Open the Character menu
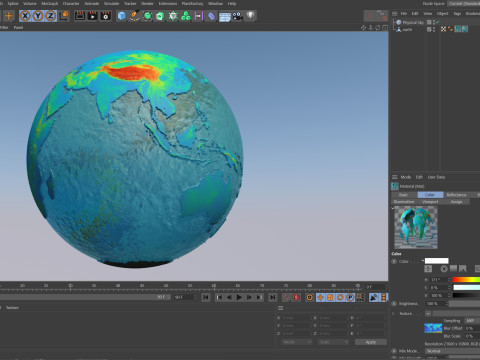The image size is (480, 360). [71, 3]
